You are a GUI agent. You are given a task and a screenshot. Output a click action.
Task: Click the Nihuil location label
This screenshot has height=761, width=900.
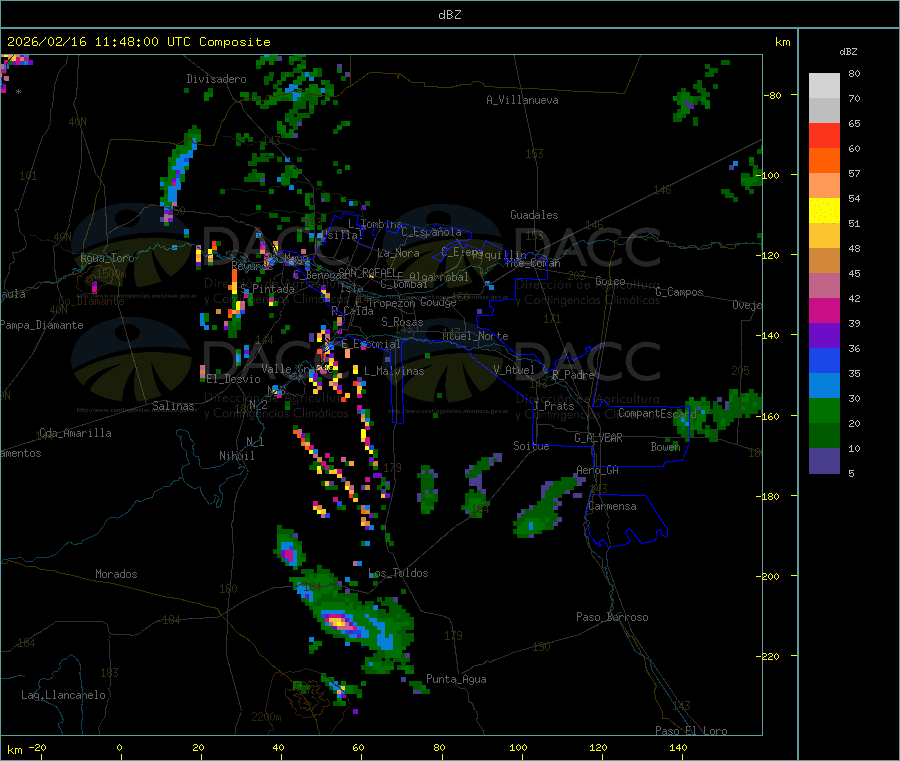pyautogui.click(x=236, y=456)
